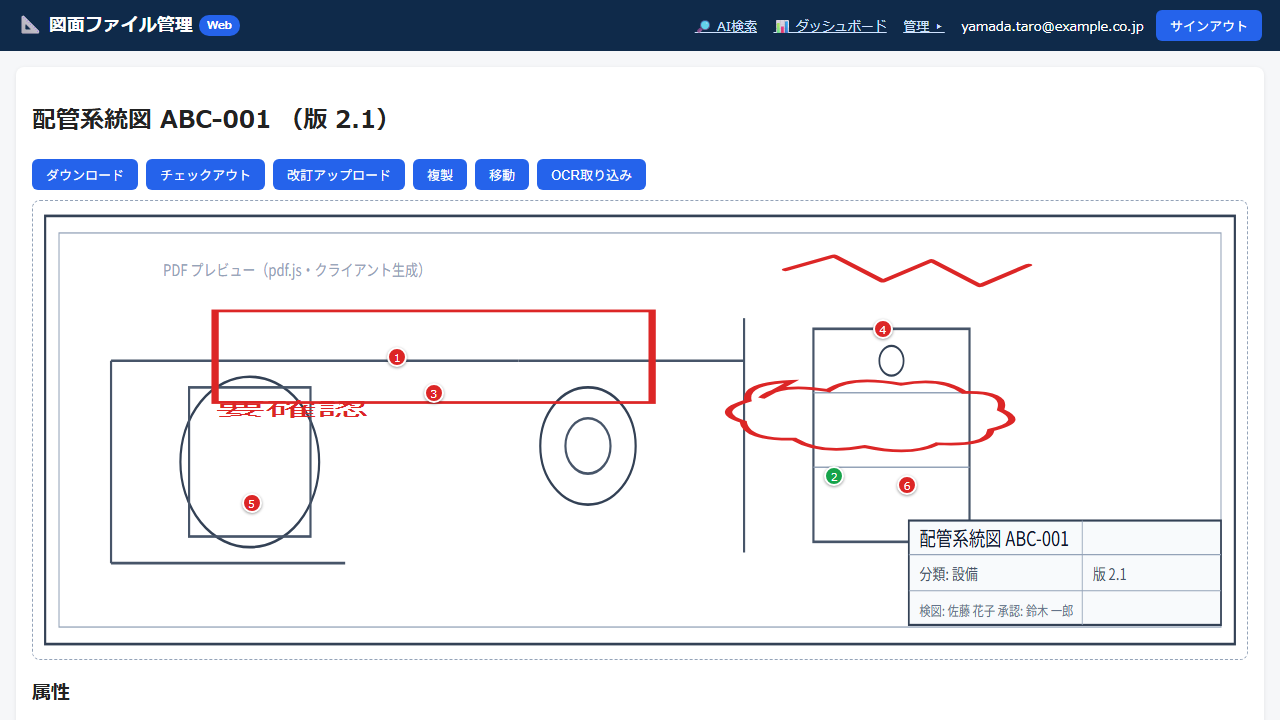1280x720 pixels.
Task: Click the 移動 button
Action: click(x=502, y=175)
